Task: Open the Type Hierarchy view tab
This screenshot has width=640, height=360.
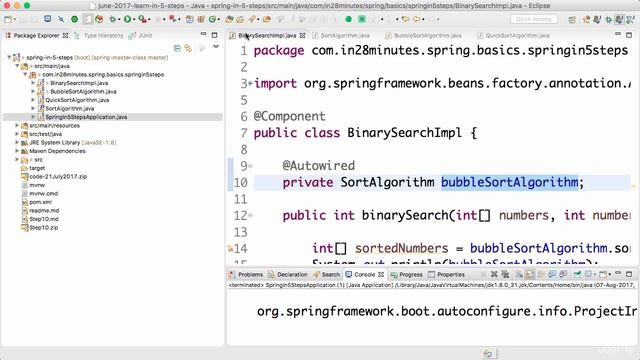Action: point(99,36)
